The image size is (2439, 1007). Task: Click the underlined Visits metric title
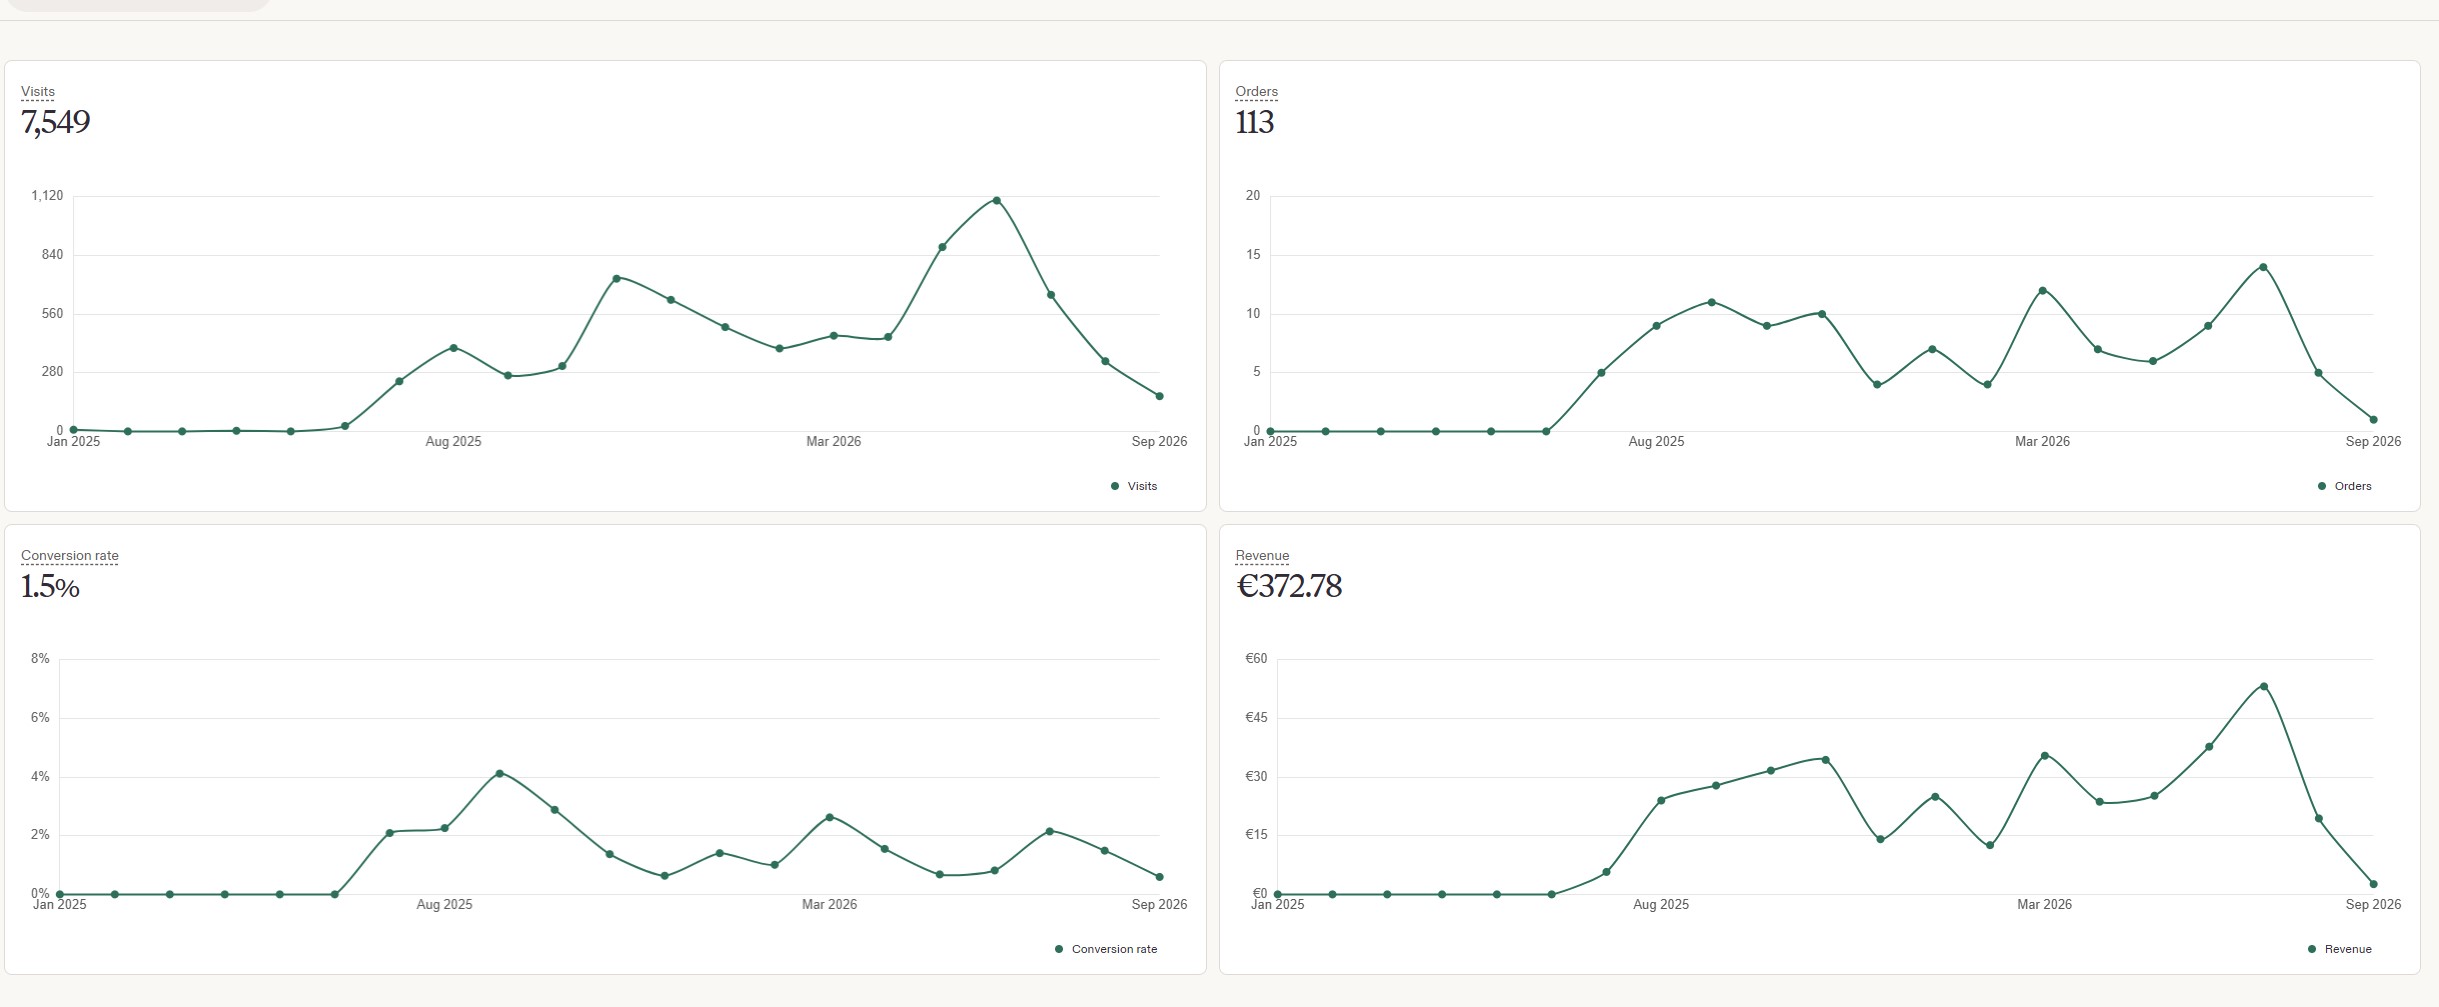38,91
